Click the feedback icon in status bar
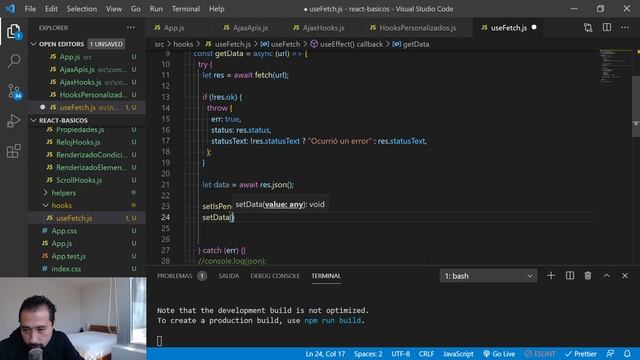This screenshot has height=360, width=640. tap(610, 354)
